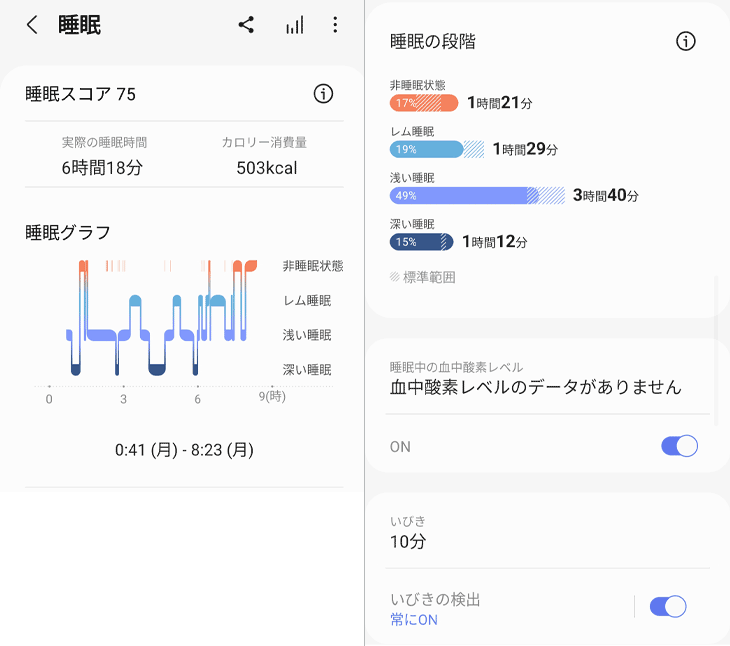Viewport: 730px width, 646px height.
Task: Tap the 睡眠グラフ heading
Action: pyautogui.click(x=68, y=232)
